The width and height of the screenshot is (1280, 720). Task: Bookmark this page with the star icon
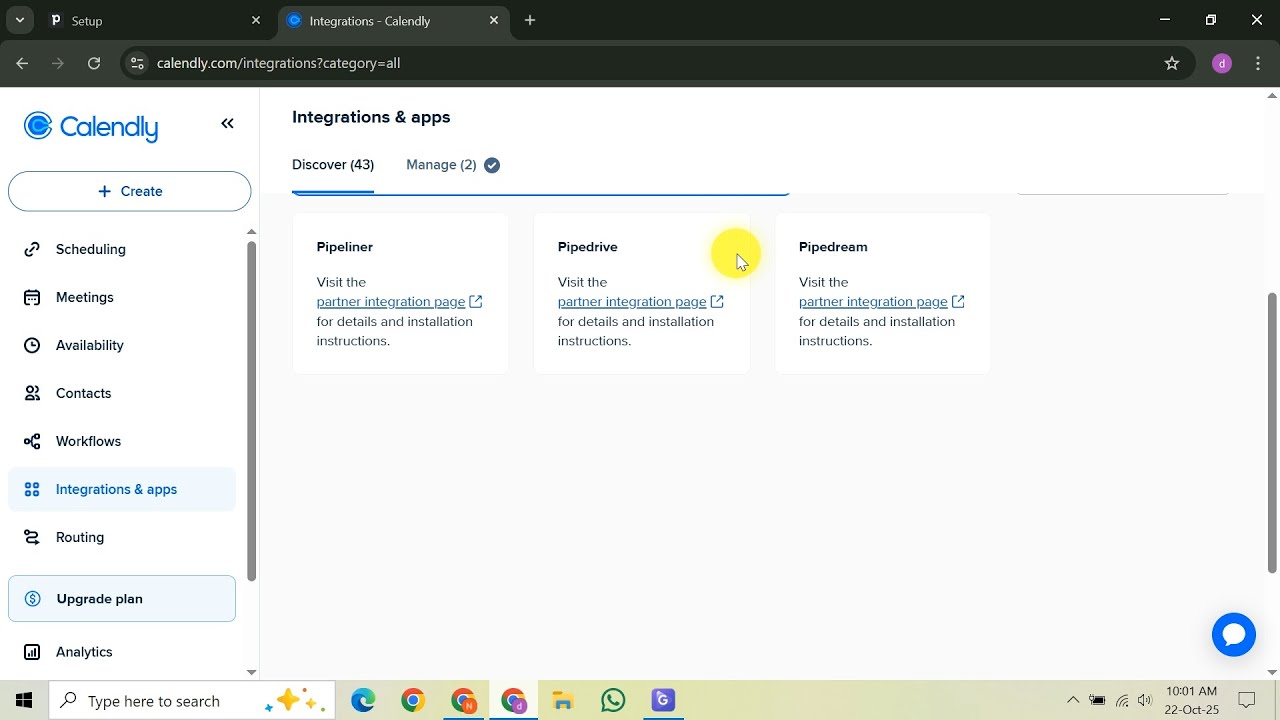tap(1172, 63)
